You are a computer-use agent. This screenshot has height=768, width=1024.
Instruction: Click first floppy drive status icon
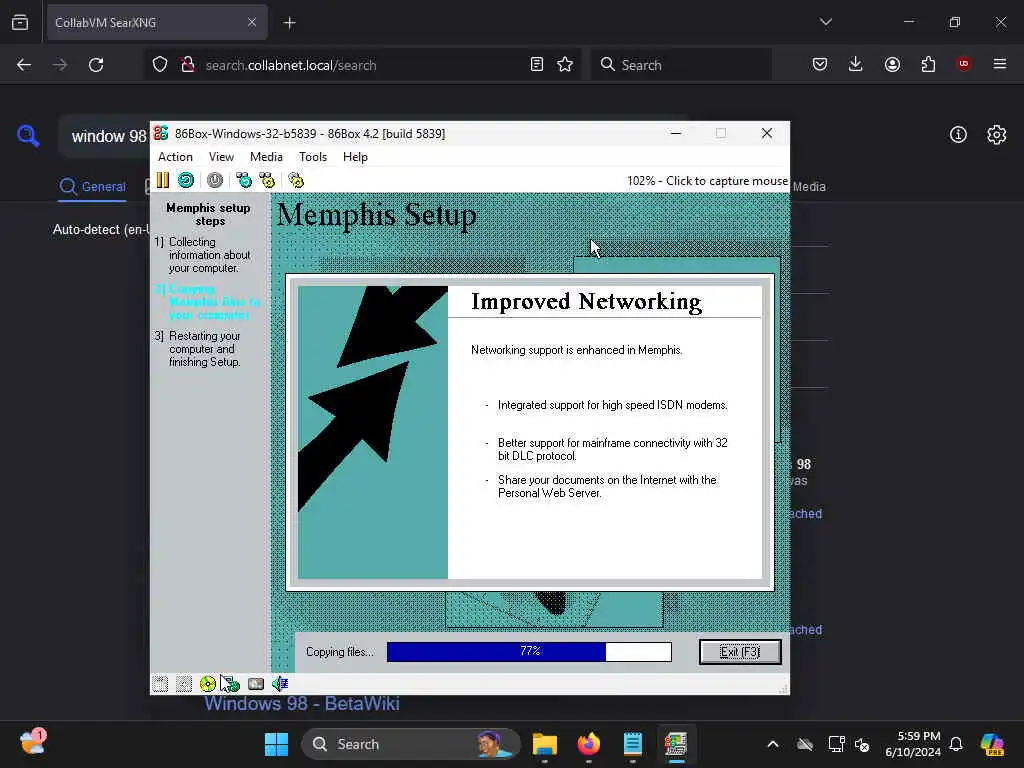pyautogui.click(x=160, y=684)
